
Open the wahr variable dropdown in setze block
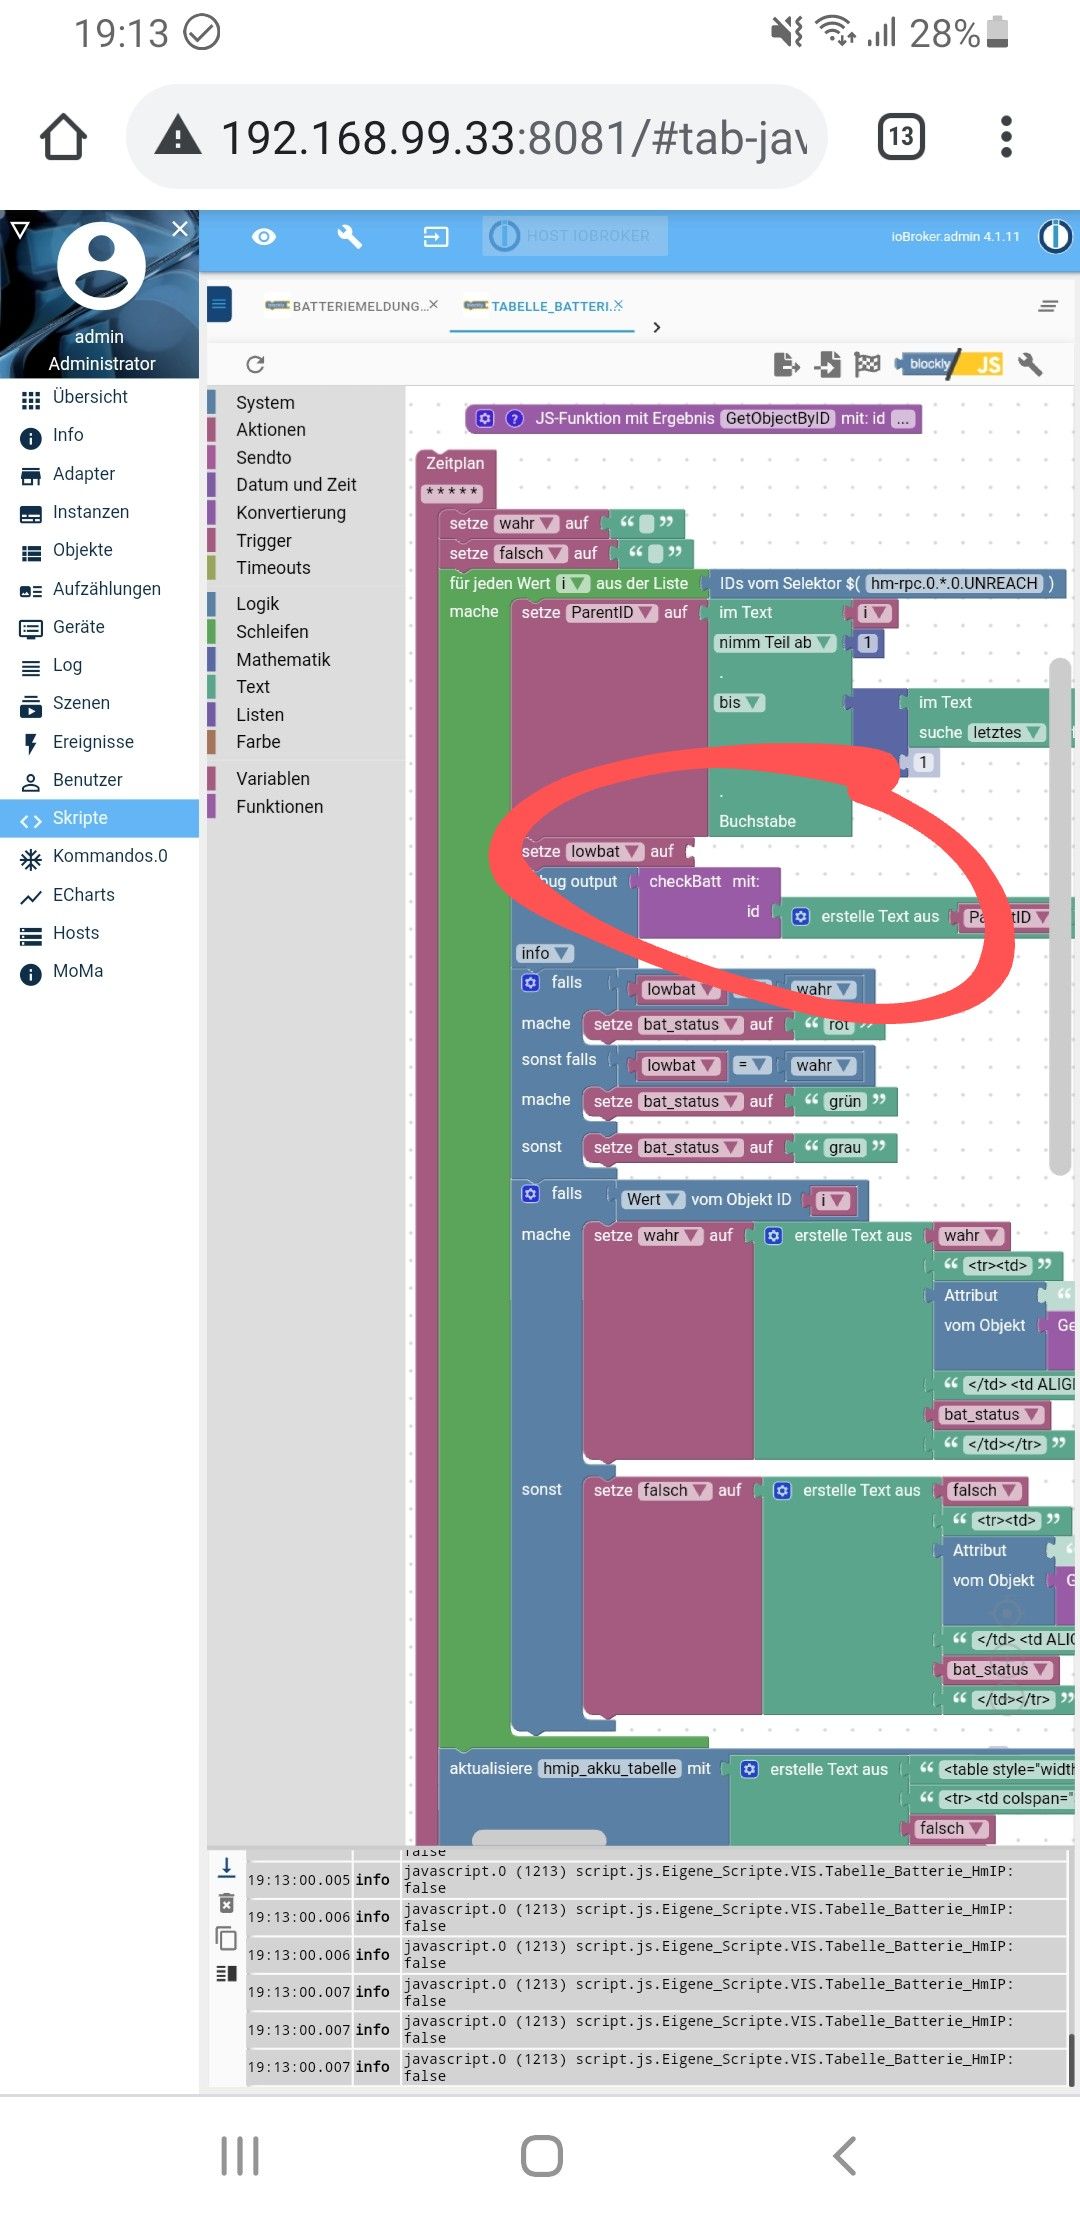528,523
